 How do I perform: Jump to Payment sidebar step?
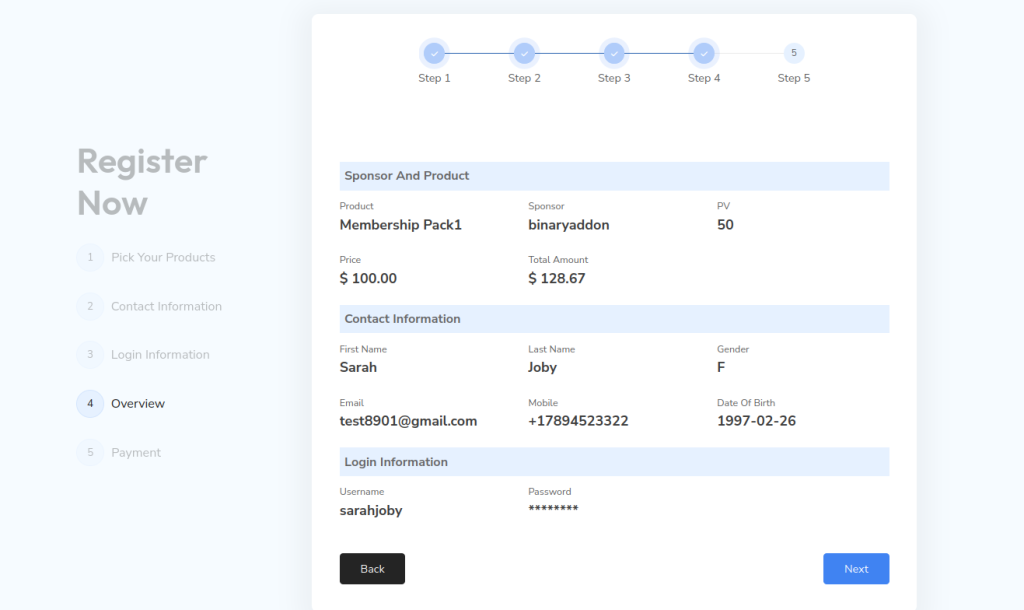pyautogui.click(x=136, y=453)
